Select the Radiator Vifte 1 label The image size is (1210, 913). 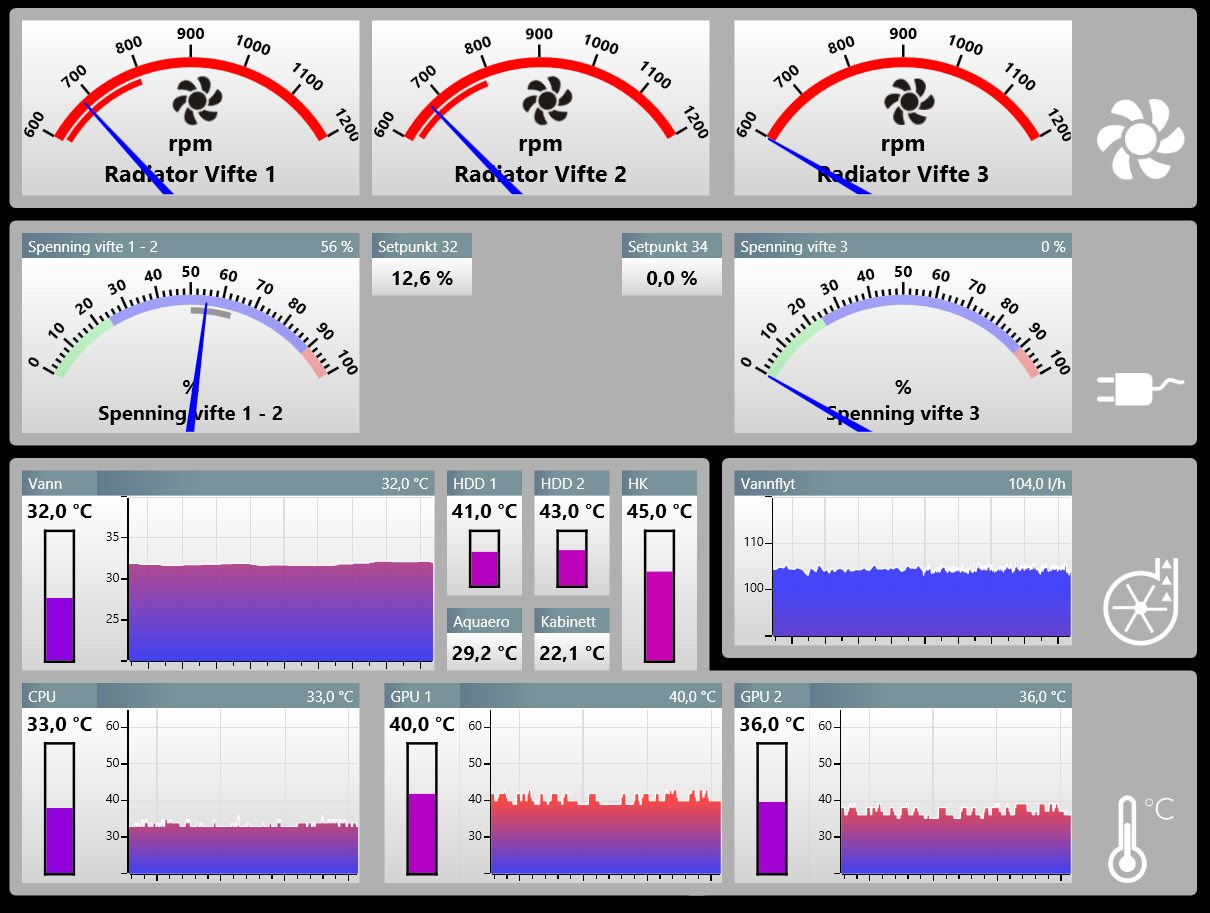pos(190,174)
